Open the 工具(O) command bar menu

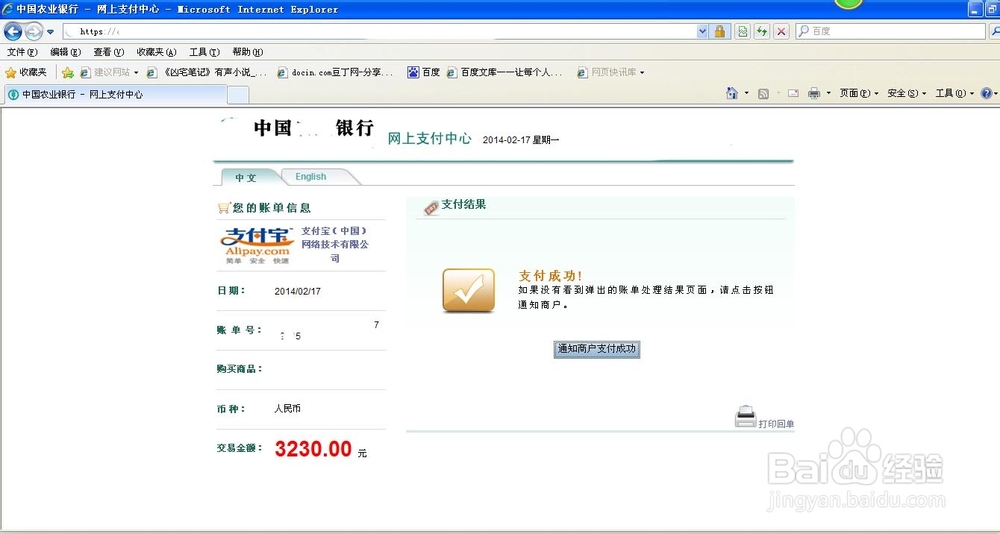[955, 94]
